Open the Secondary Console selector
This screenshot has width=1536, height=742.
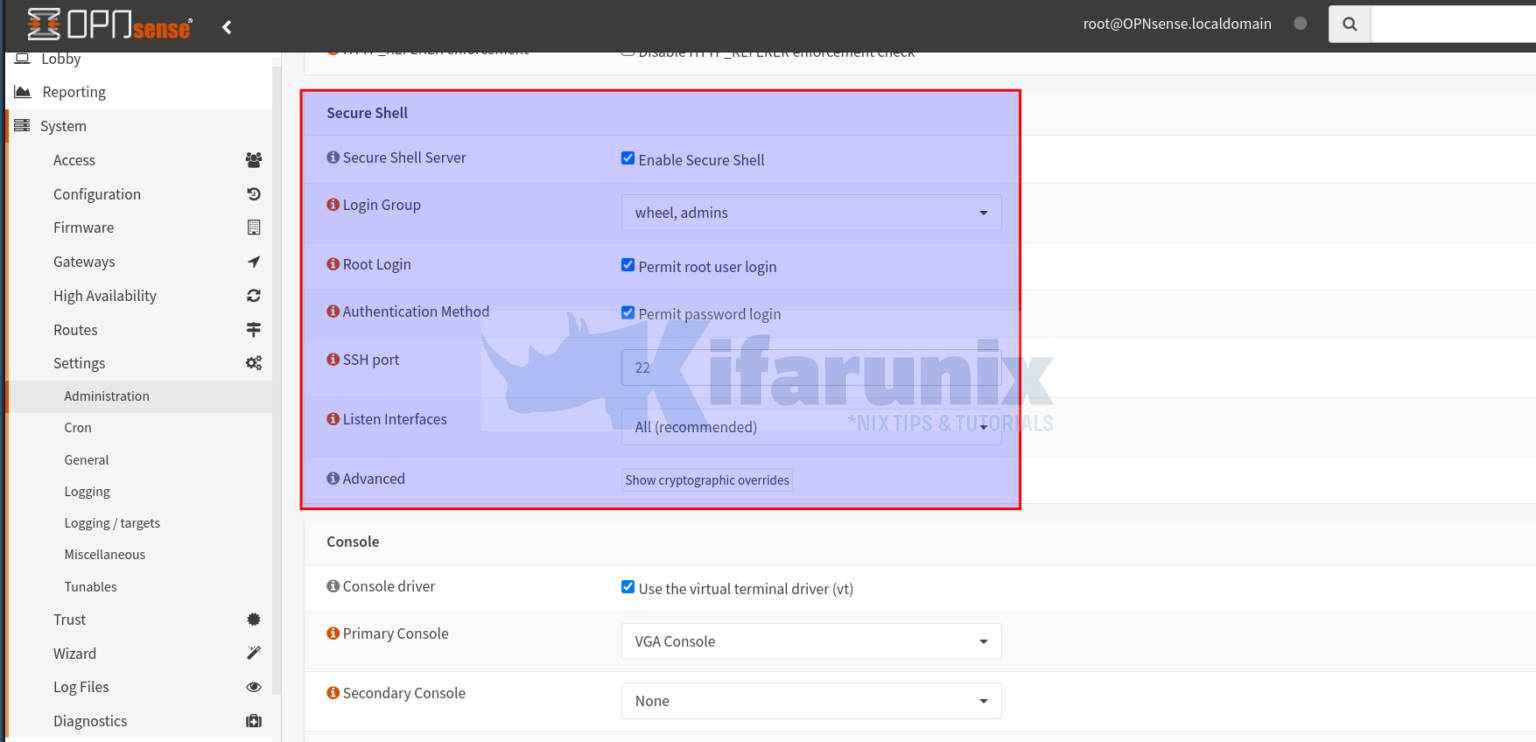click(x=811, y=700)
